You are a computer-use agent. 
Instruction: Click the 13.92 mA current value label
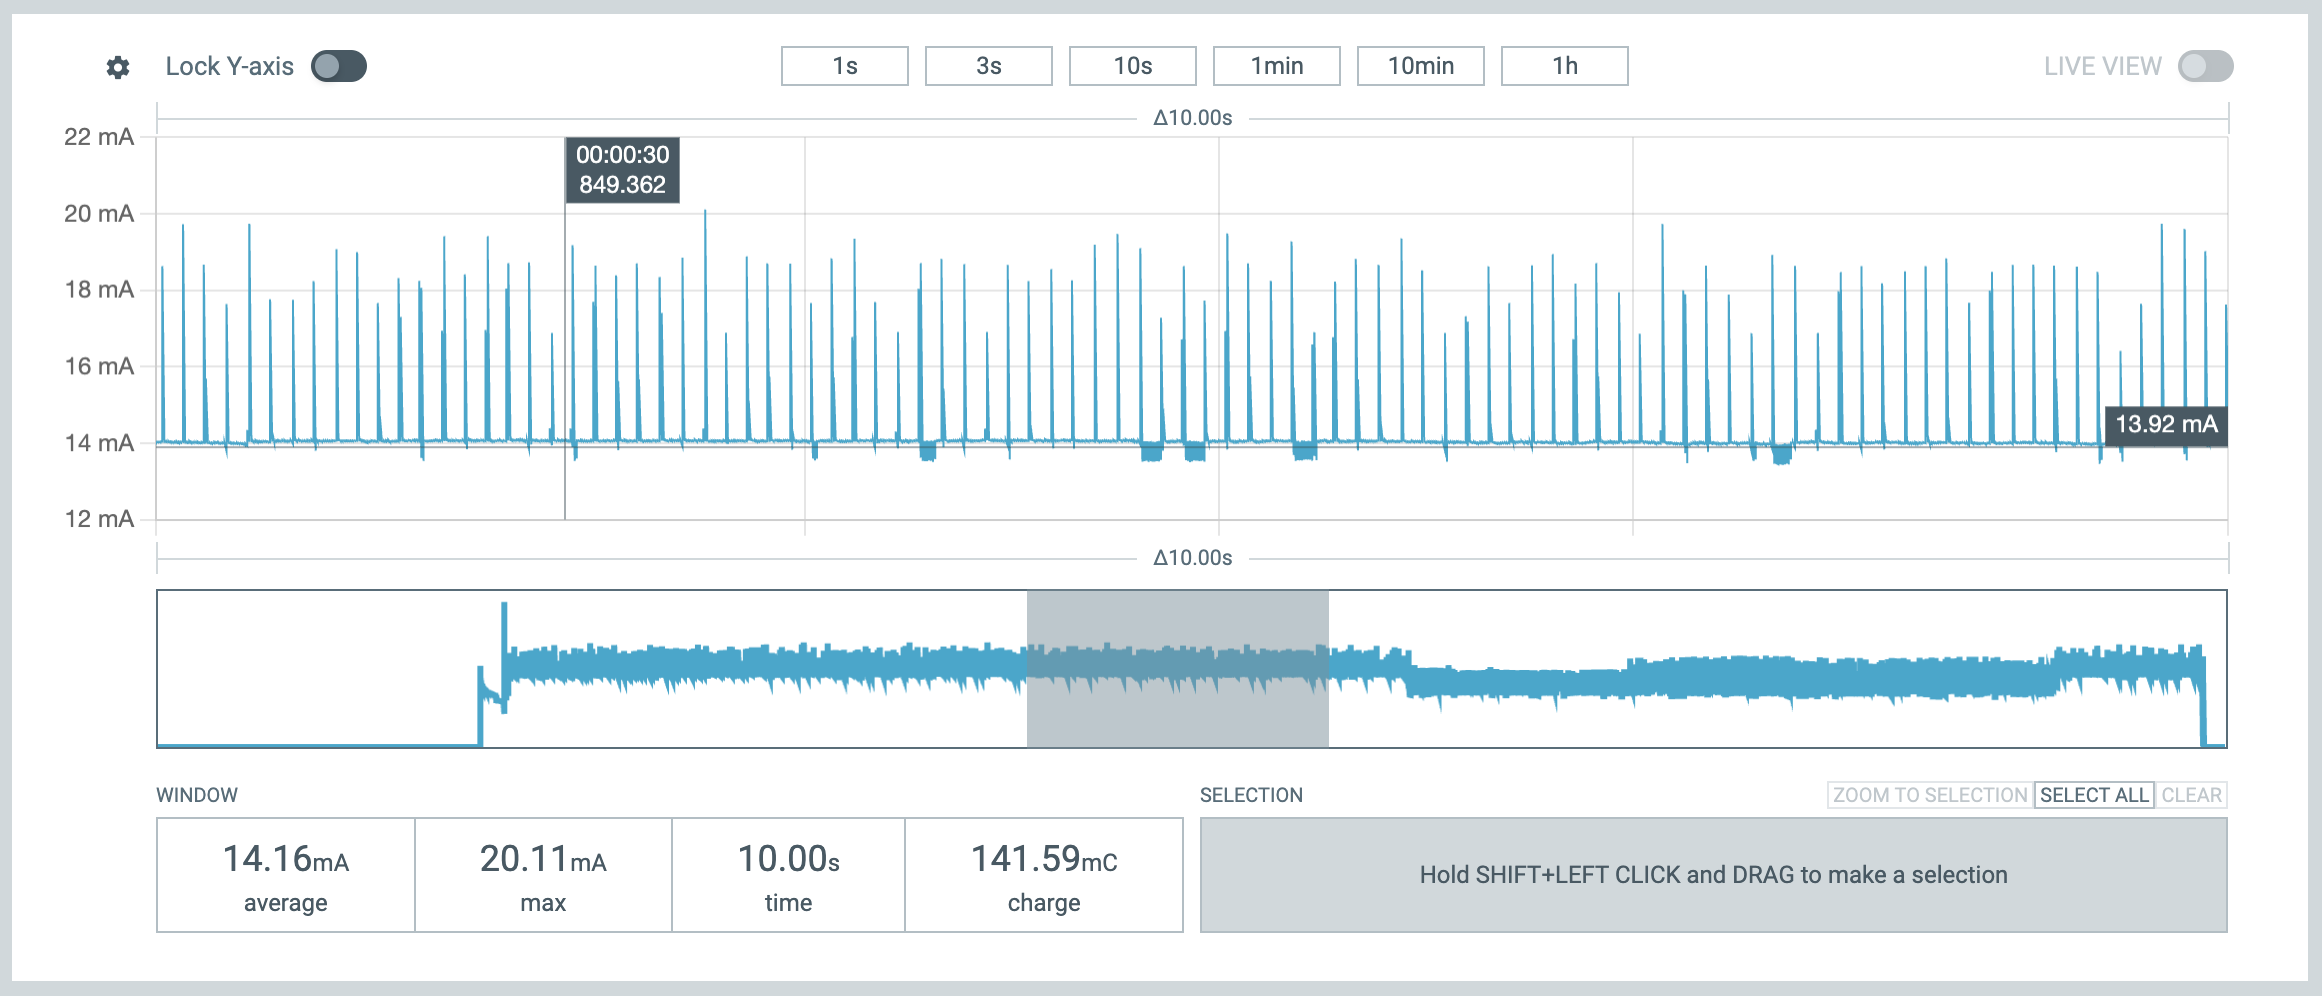pyautogui.click(x=2165, y=424)
